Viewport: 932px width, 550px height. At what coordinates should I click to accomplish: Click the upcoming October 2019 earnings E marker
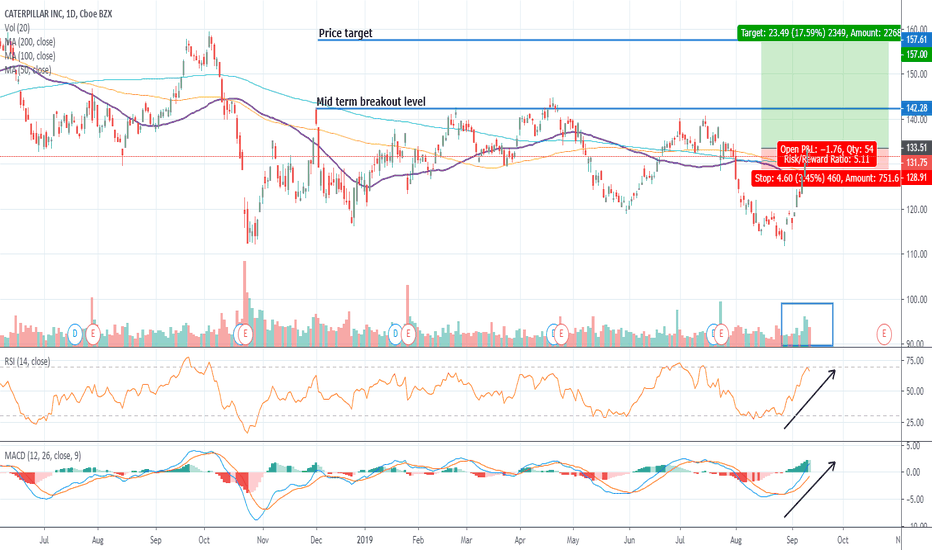[x=884, y=334]
